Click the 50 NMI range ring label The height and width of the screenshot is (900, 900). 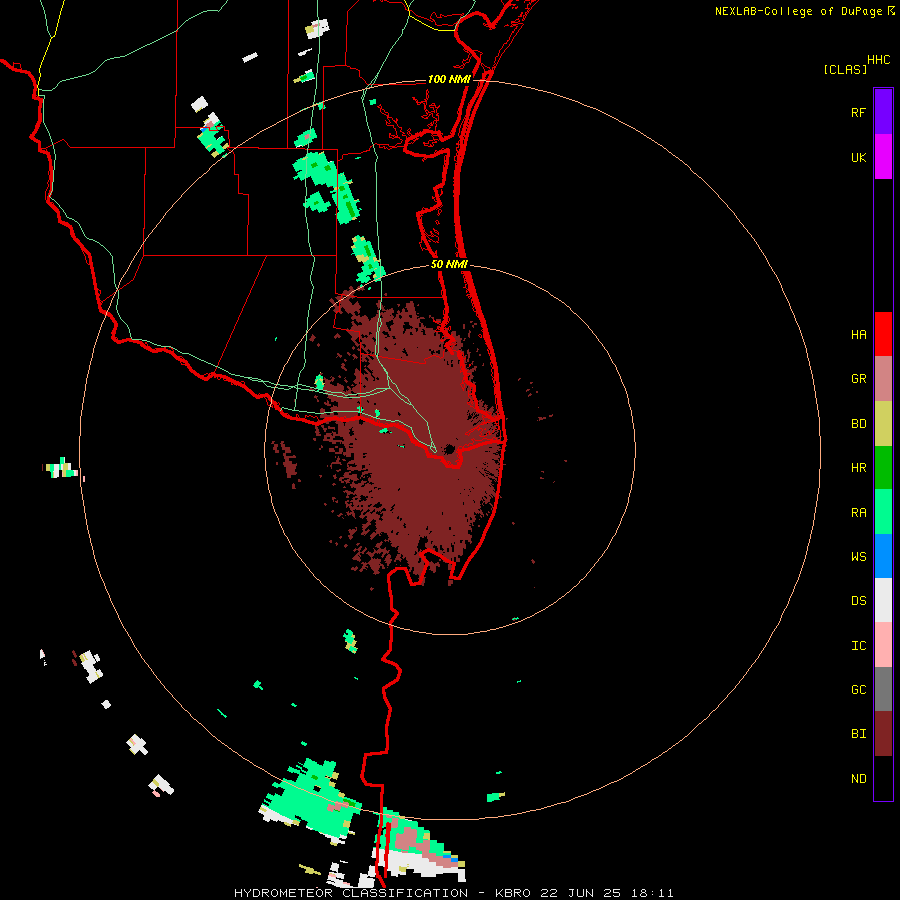click(449, 264)
